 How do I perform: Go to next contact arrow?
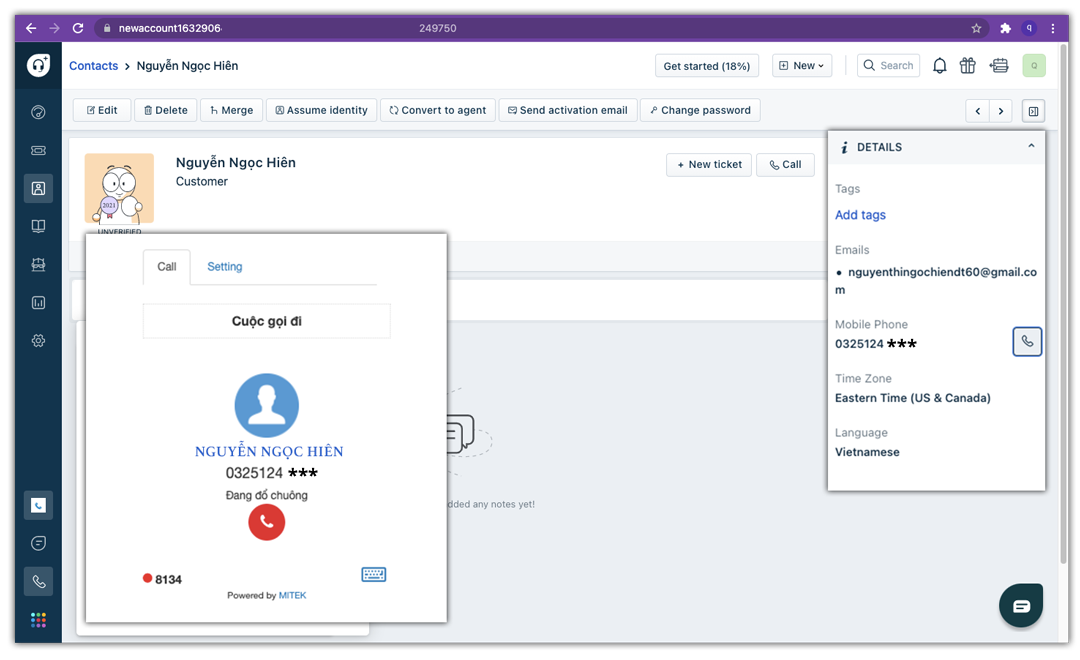(x=1001, y=111)
